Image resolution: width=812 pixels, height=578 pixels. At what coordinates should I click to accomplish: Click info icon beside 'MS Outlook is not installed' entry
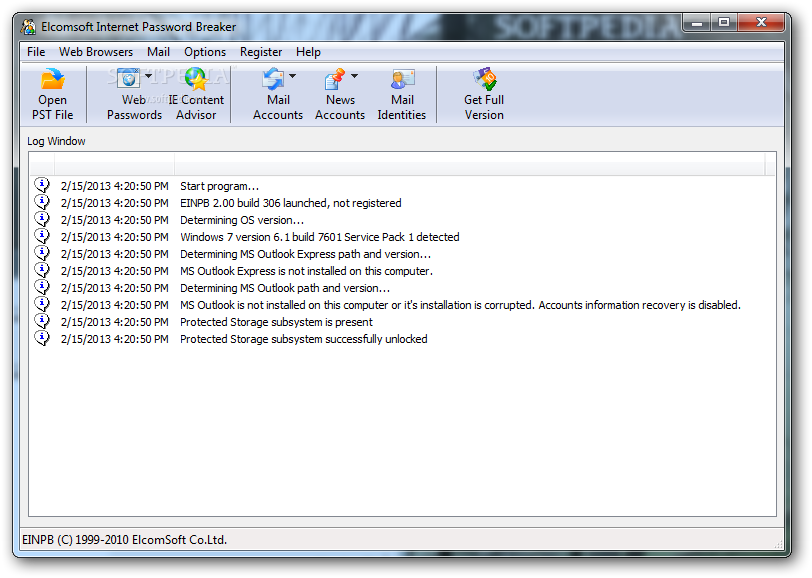pos(42,305)
